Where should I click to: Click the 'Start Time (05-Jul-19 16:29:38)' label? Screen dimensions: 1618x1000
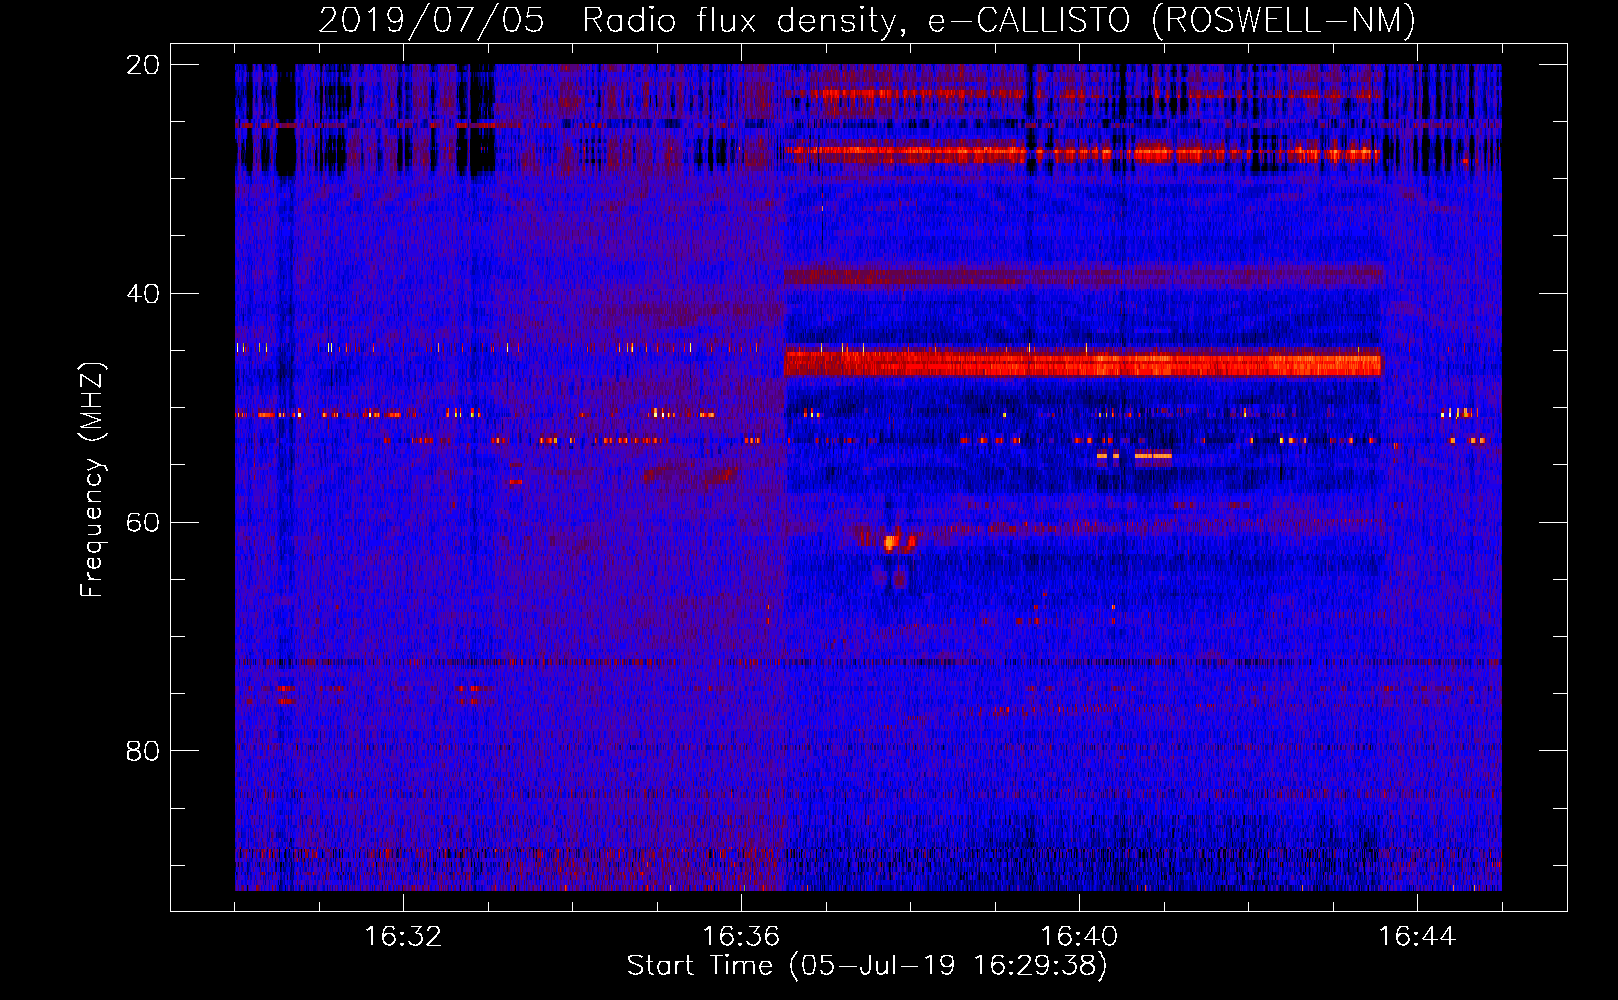(867, 966)
